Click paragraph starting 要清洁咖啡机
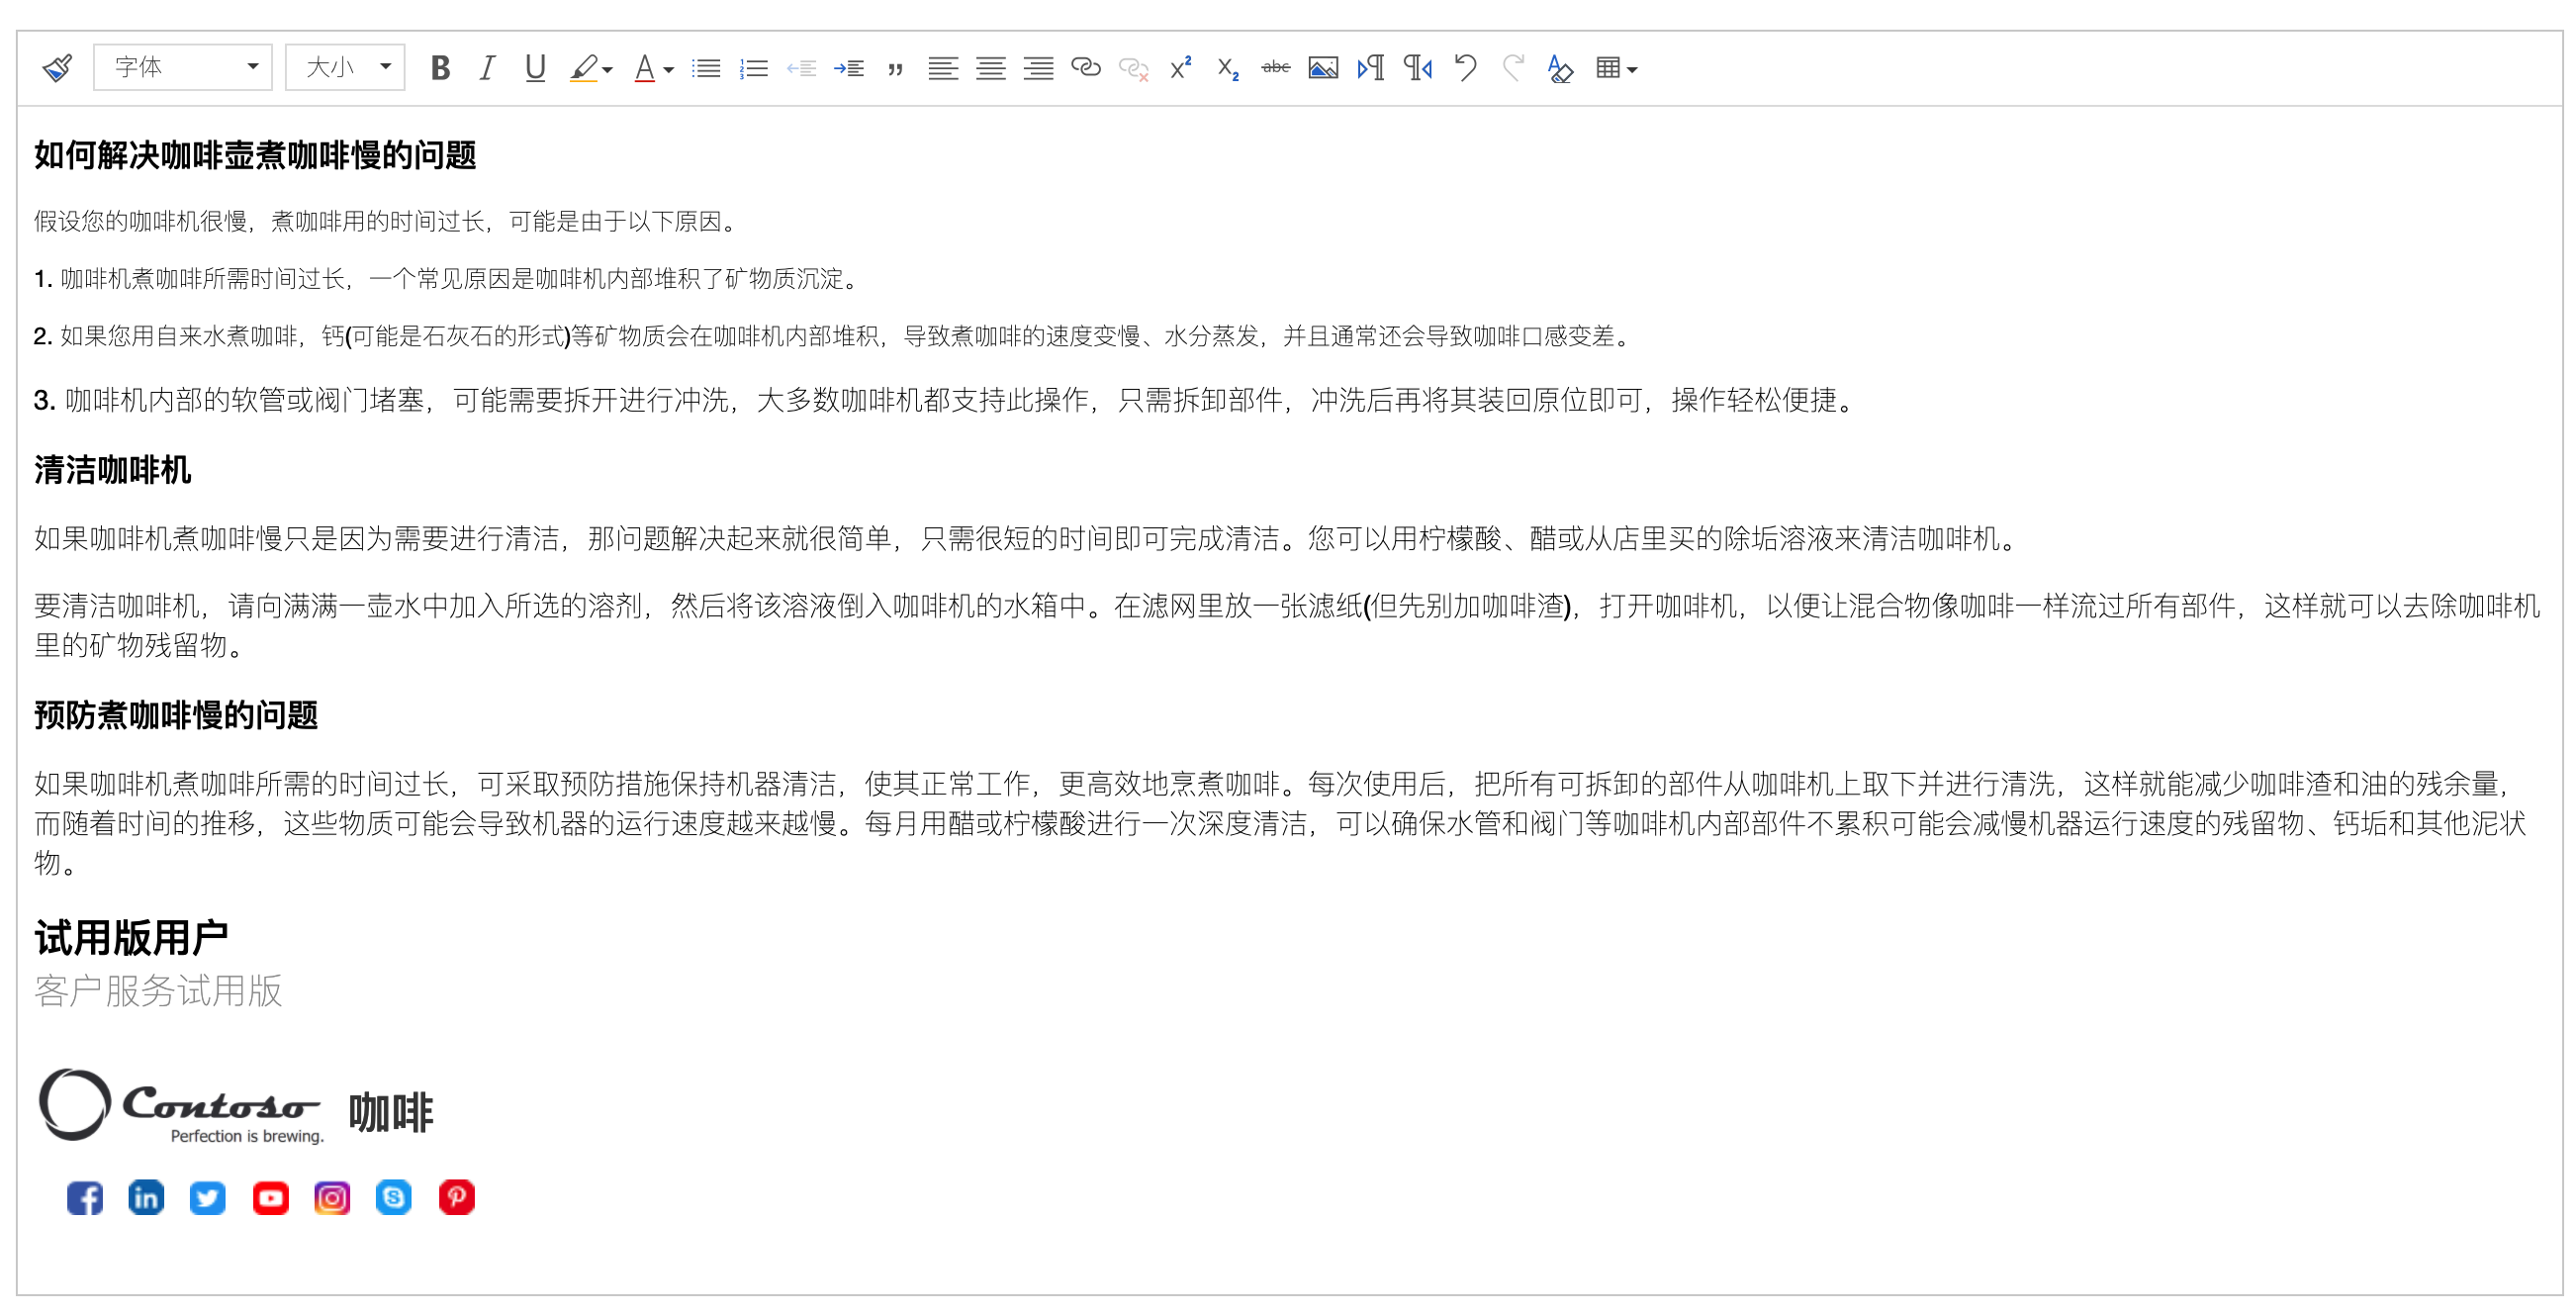The image size is (2576, 1314). [1286, 625]
